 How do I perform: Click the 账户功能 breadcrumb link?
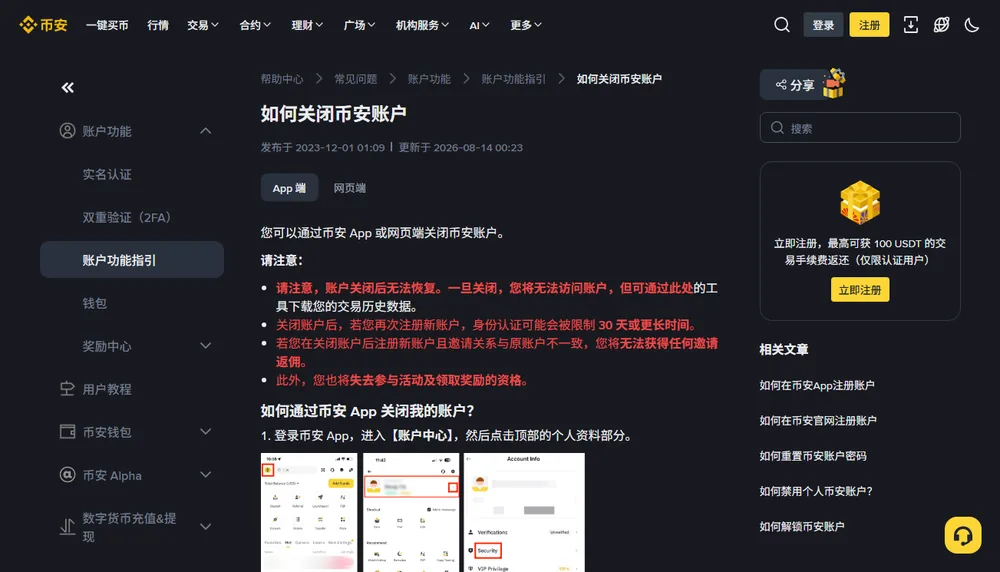pyautogui.click(x=429, y=79)
